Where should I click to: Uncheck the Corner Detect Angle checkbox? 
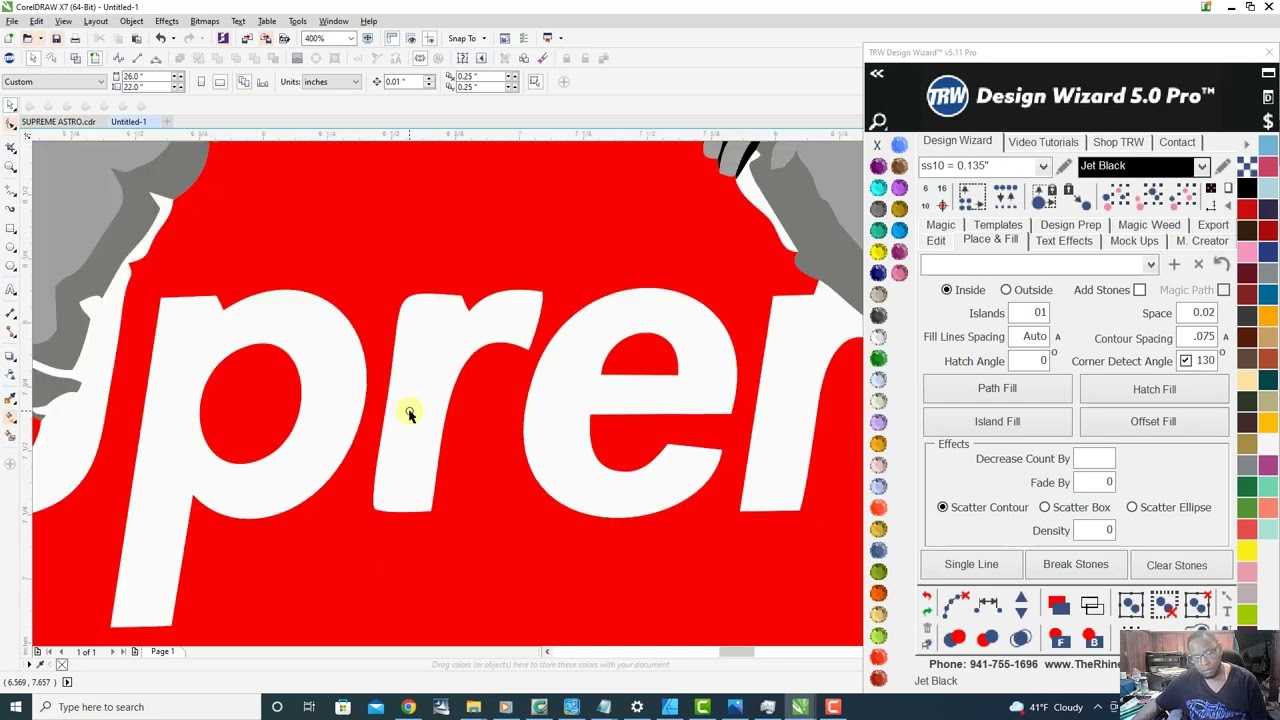[x=1186, y=361]
